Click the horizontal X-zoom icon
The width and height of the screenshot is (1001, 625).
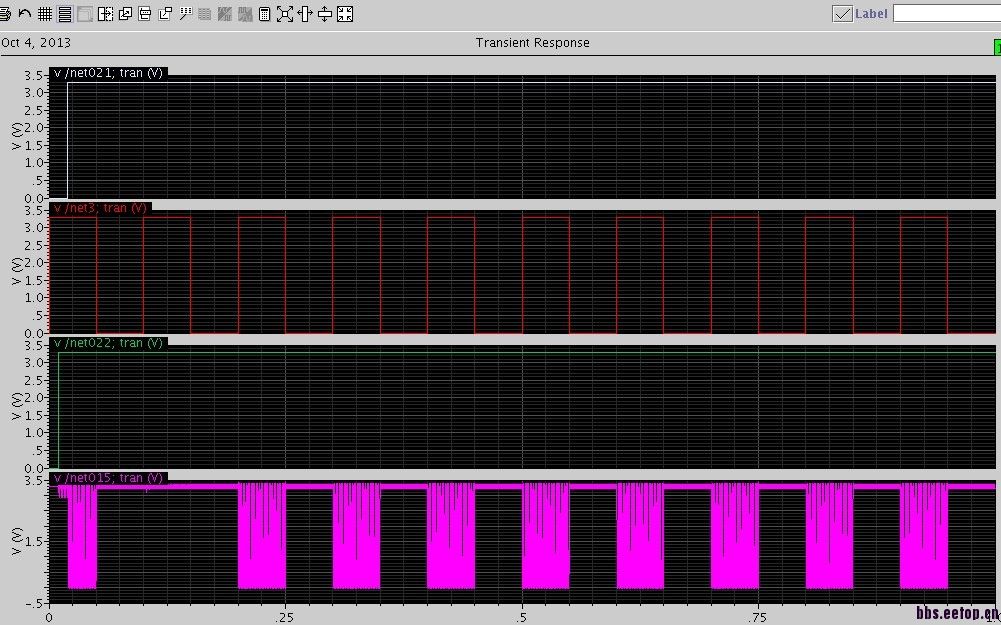tap(305, 13)
